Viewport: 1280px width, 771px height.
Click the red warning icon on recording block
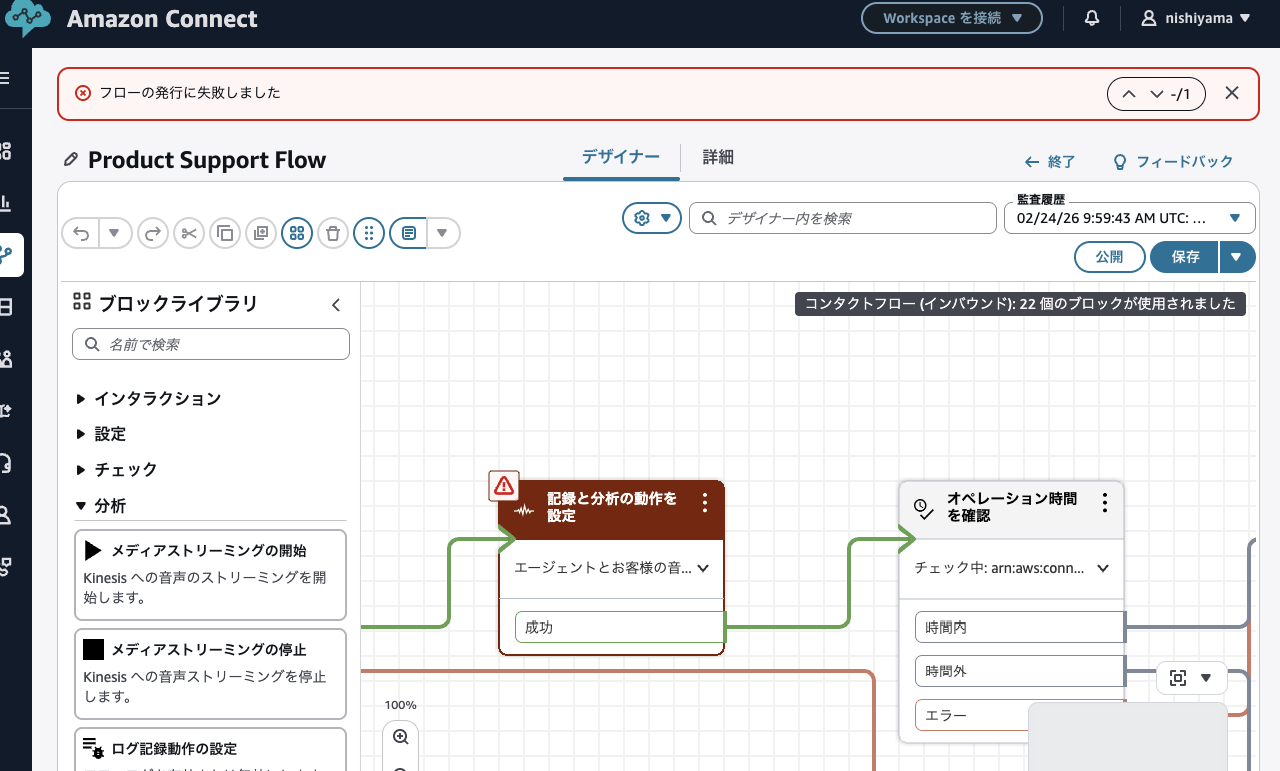point(504,486)
